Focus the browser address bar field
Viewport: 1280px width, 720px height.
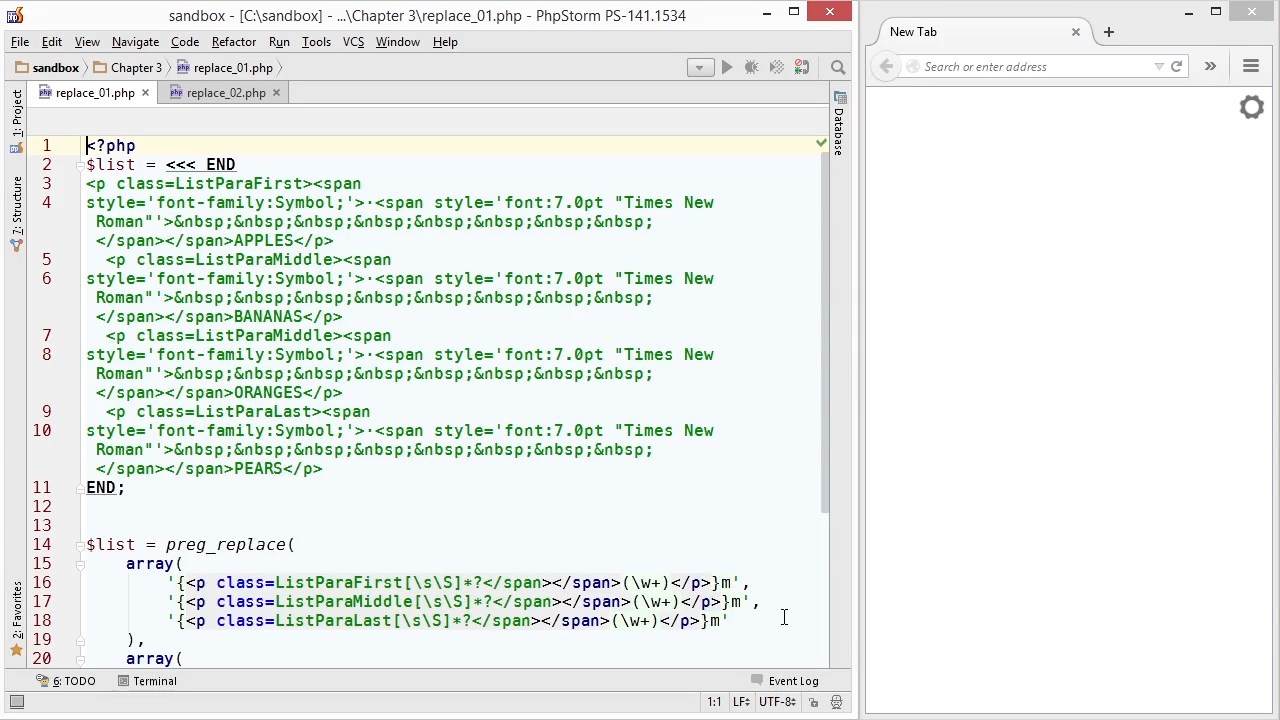(x=1035, y=67)
